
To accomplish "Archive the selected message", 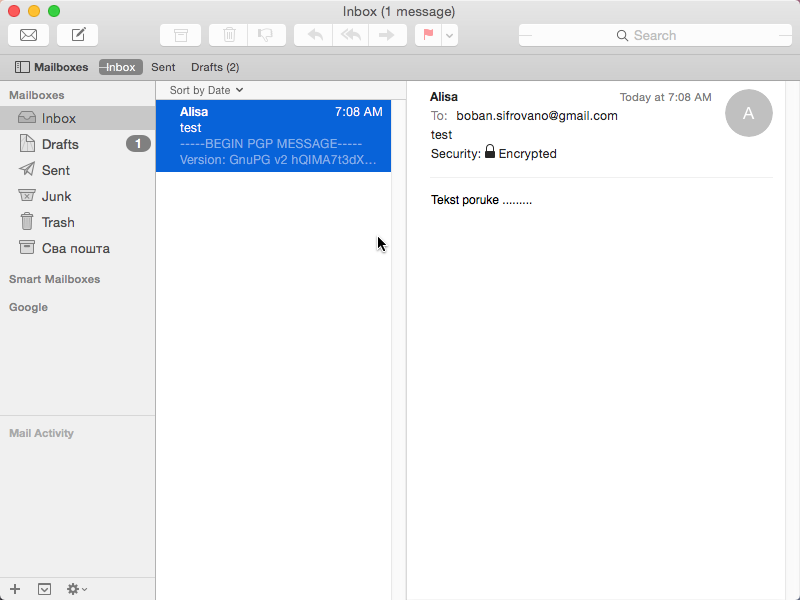I will click(180, 35).
